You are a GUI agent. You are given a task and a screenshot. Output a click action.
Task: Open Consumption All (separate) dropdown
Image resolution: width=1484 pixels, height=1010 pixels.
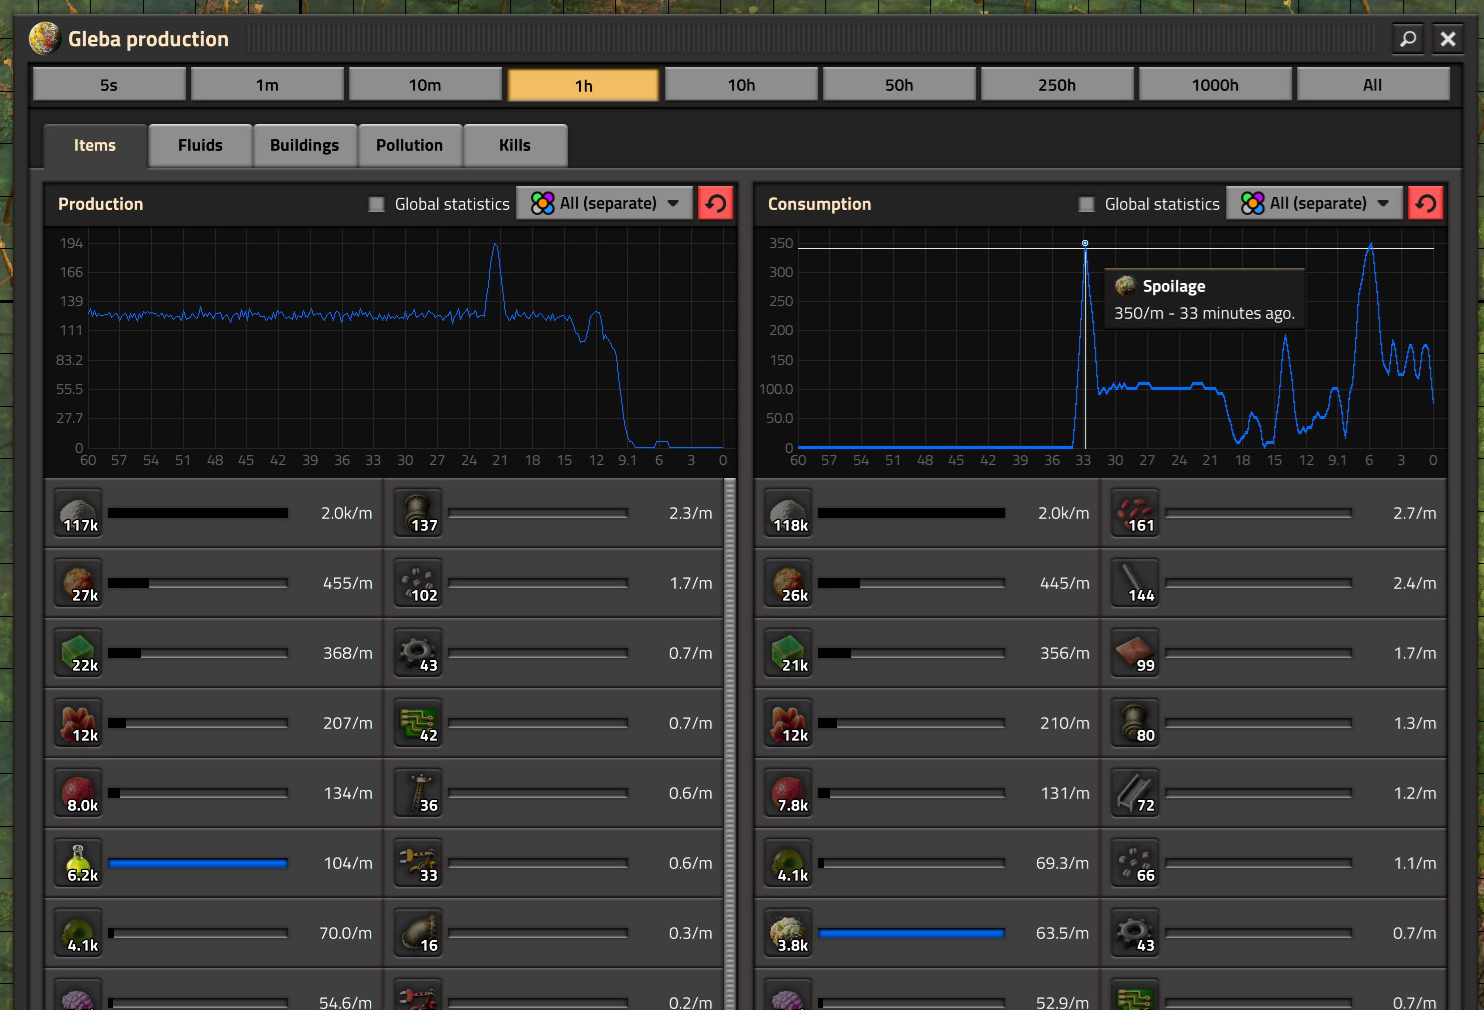(1314, 203)
